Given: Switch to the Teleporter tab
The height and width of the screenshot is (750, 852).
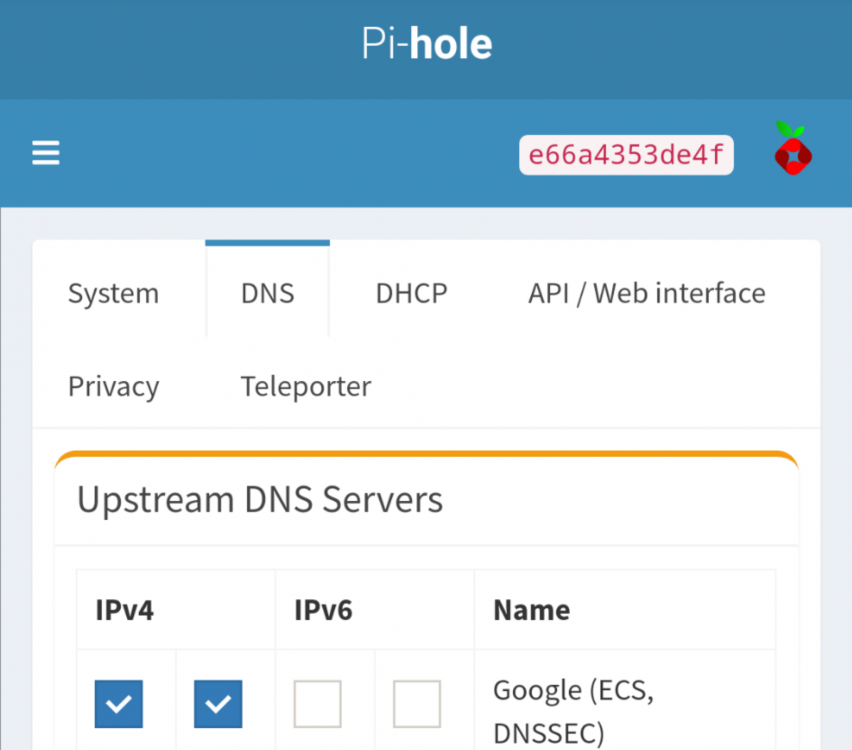Looking at the screenshot, I should click(x=306, y=386).
